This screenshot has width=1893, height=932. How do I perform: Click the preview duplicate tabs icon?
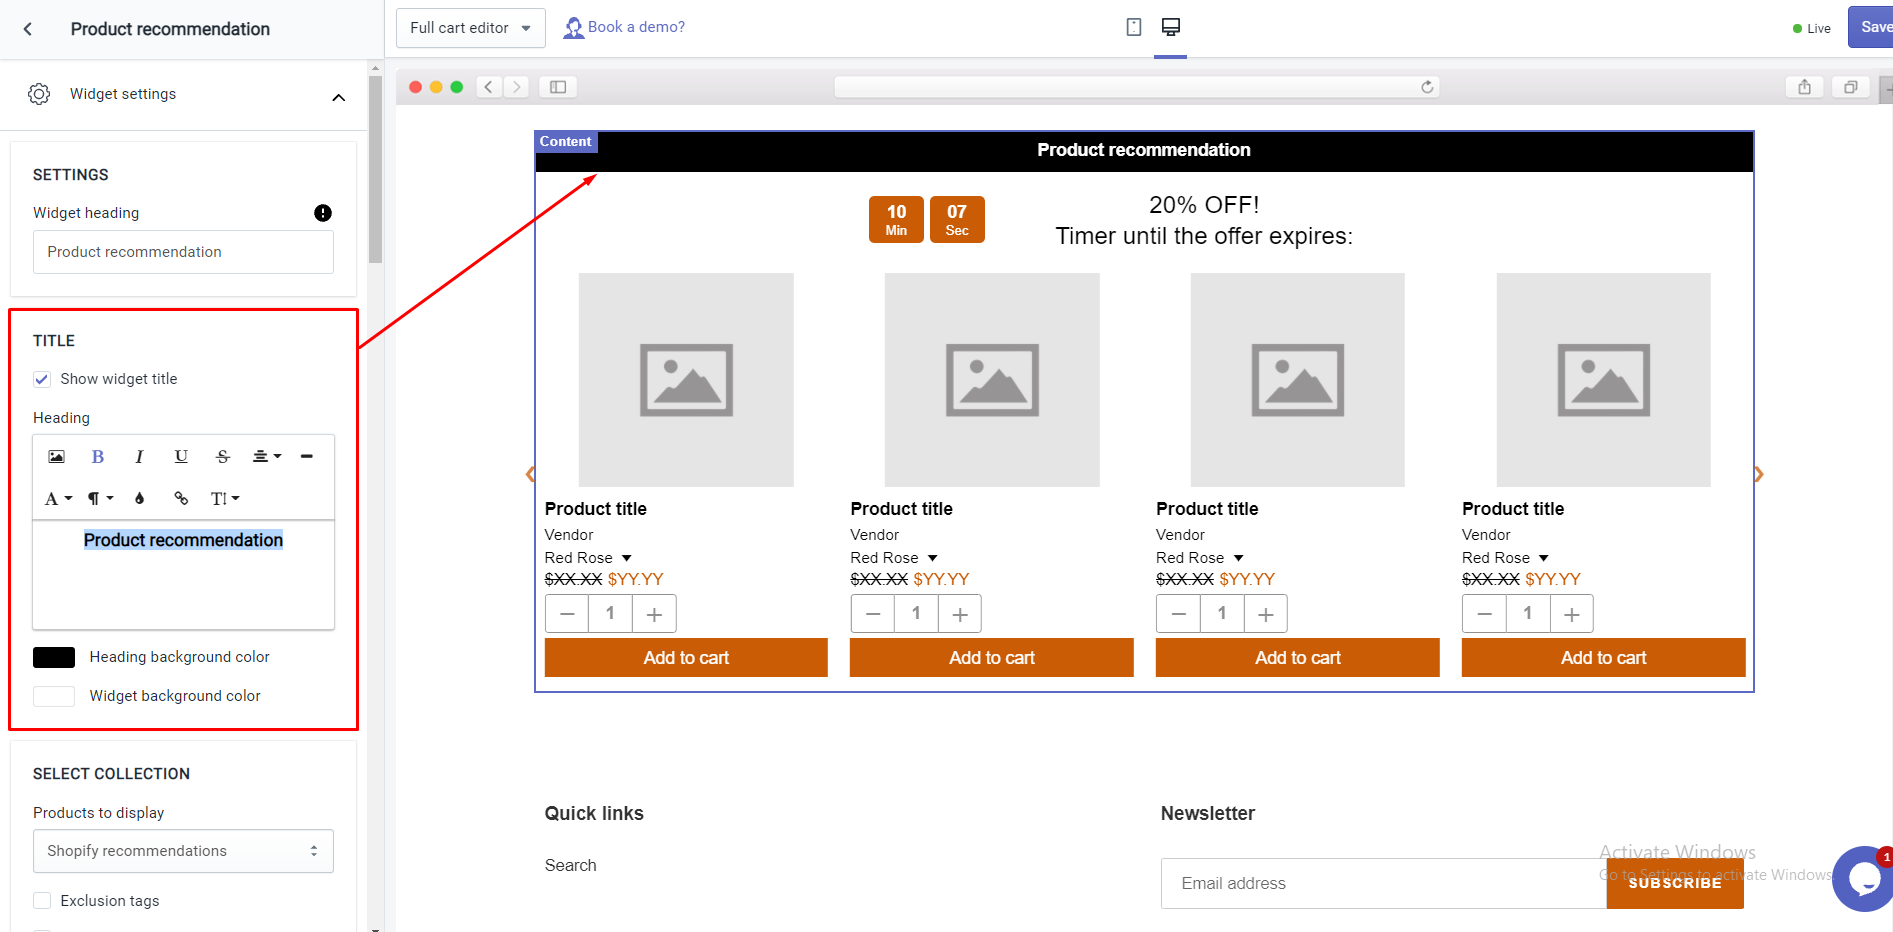coord(1851,87)
